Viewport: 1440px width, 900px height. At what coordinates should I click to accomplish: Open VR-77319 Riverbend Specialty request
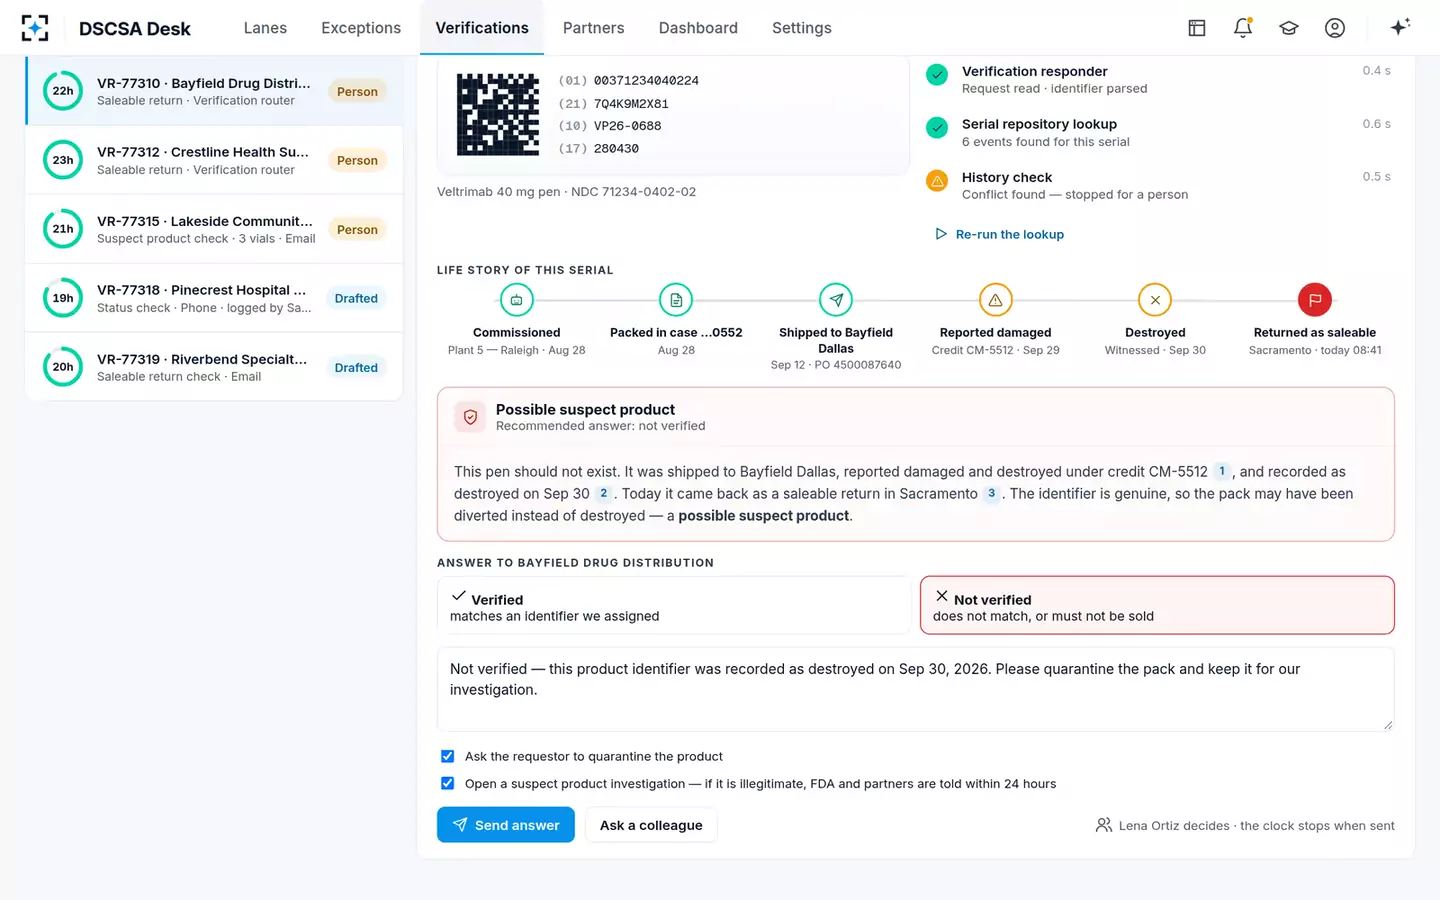coord(214,367)
